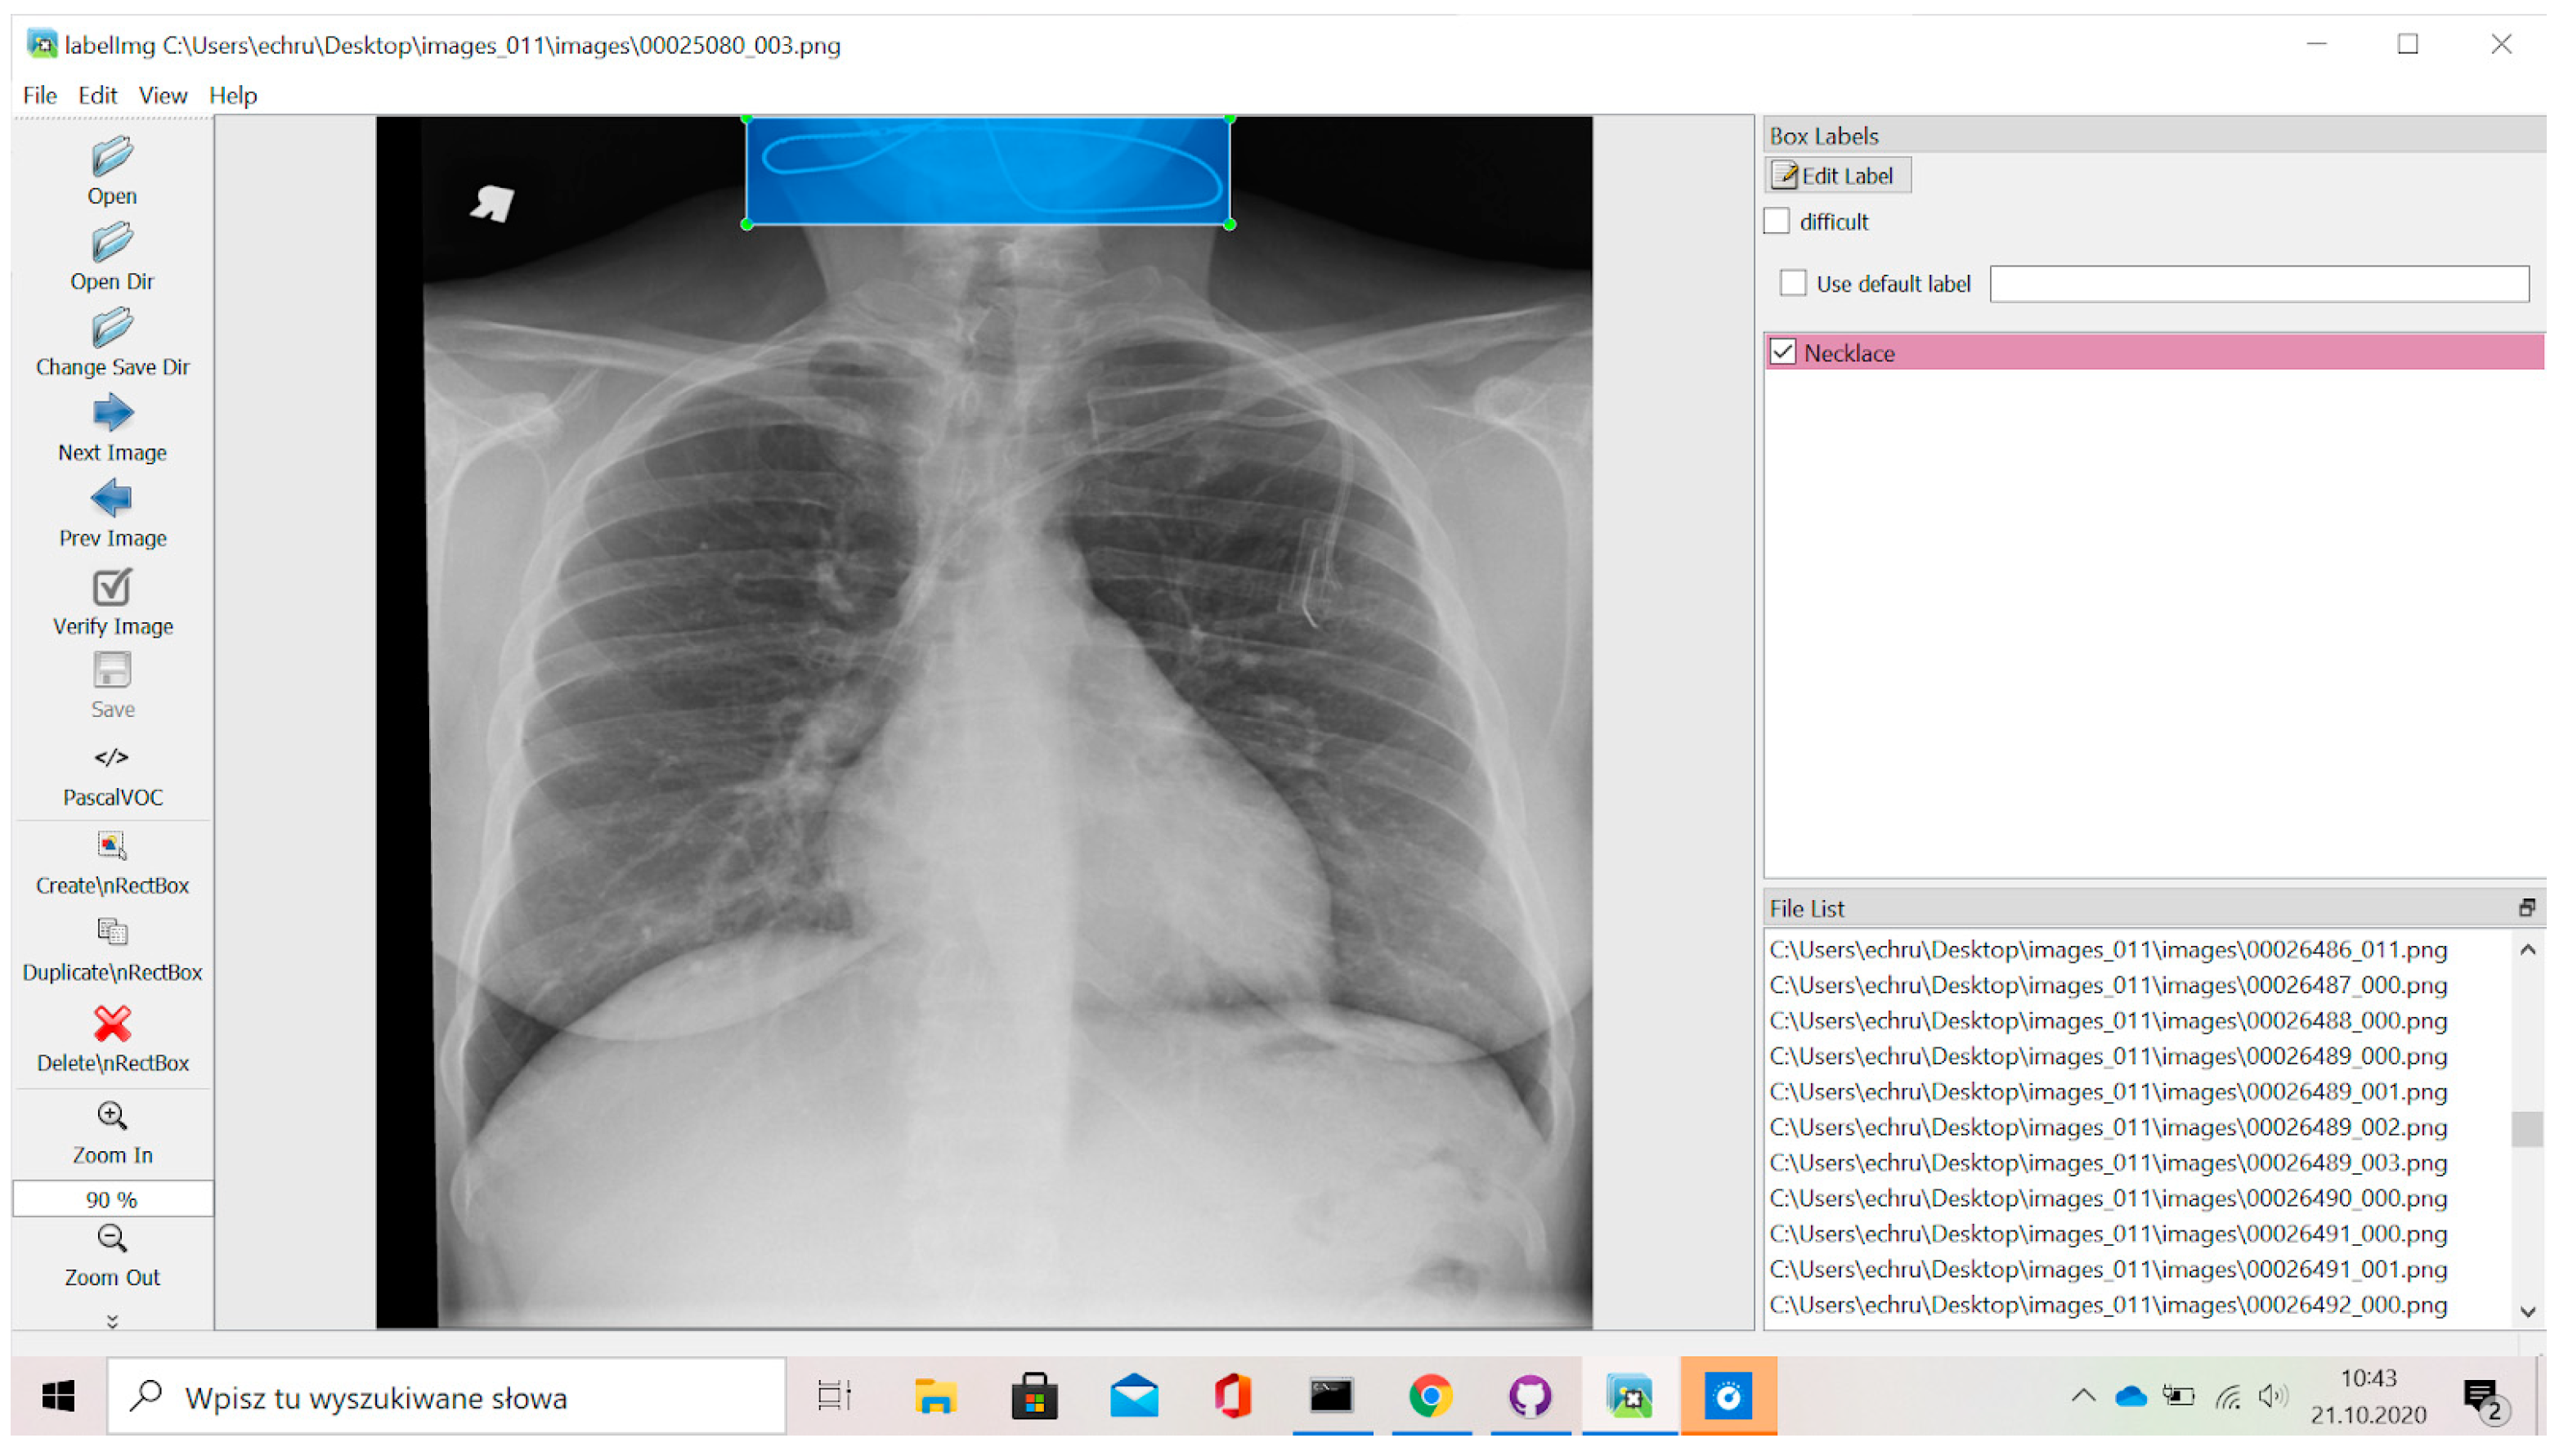The image size is (2568, 1456).
Task: Select the Necklace row in Box Labels
Action: tap(2155, 352)
